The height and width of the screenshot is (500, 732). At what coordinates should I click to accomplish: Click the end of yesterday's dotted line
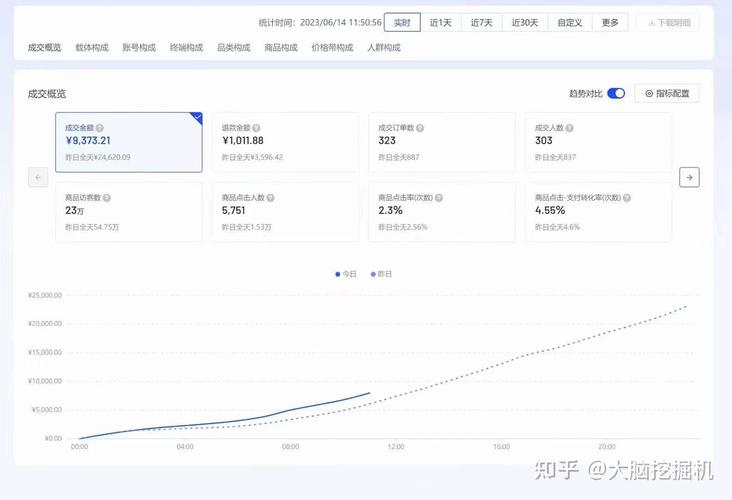[x=686, y=307]
